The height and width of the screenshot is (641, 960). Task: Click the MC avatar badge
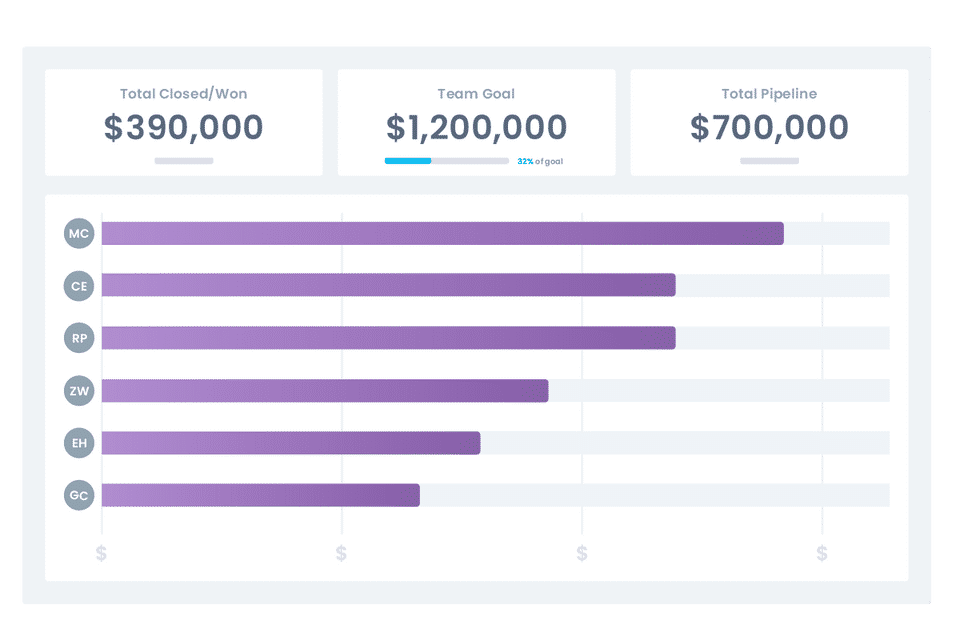pos(79,234)
